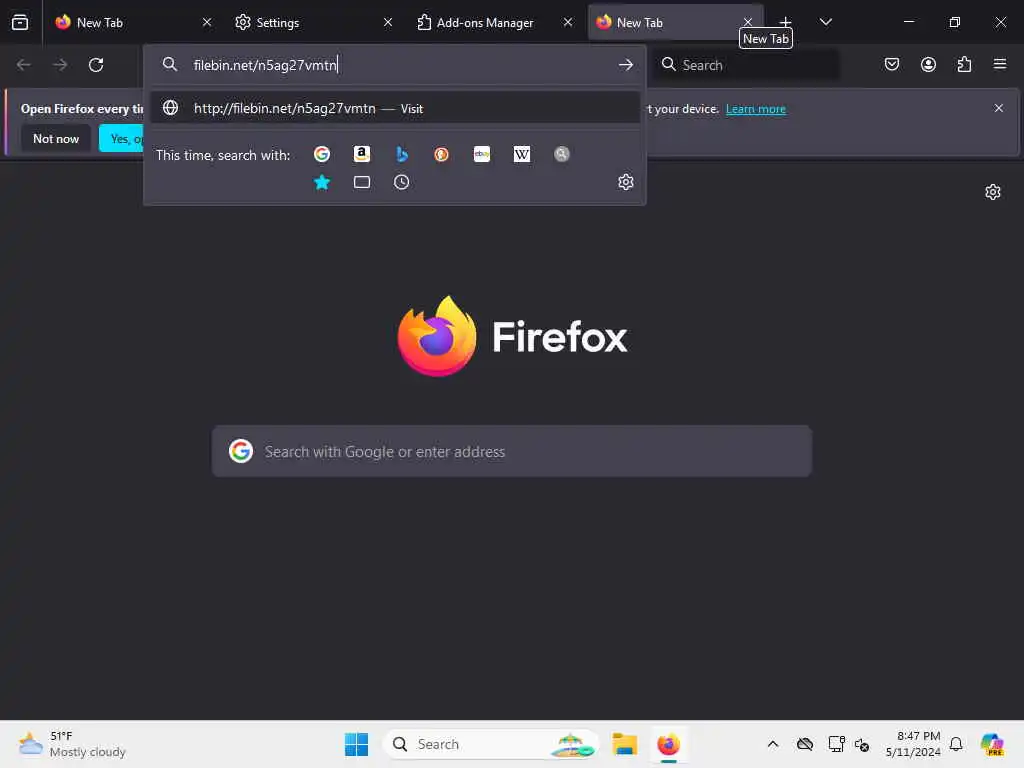Click the Yes button on notification bar
1024x768 pixels.
tap(121, 138)
